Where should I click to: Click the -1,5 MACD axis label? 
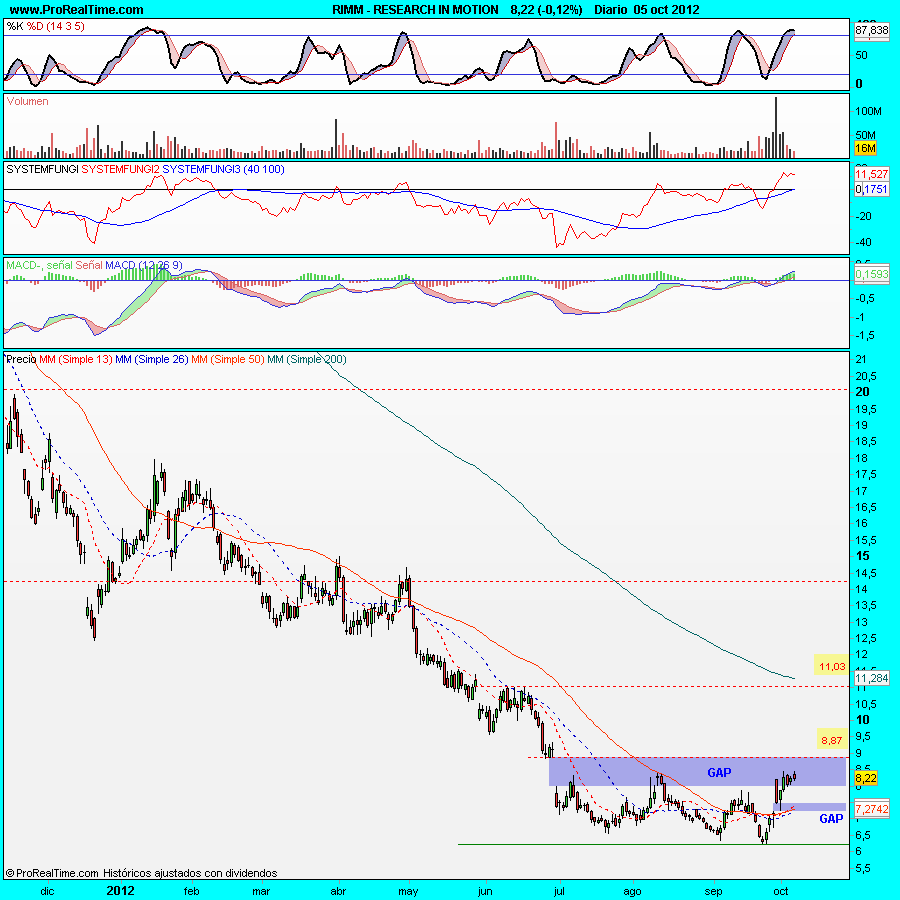[x=865, y=335]
